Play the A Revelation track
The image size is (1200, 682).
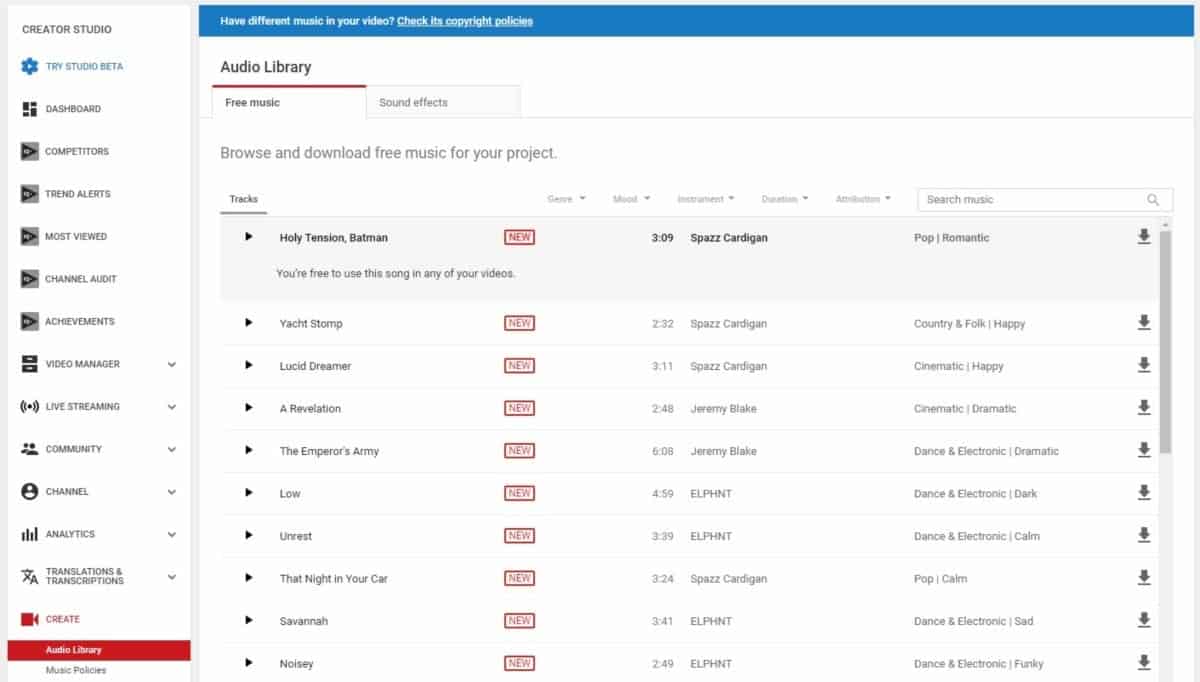[249, 408]
